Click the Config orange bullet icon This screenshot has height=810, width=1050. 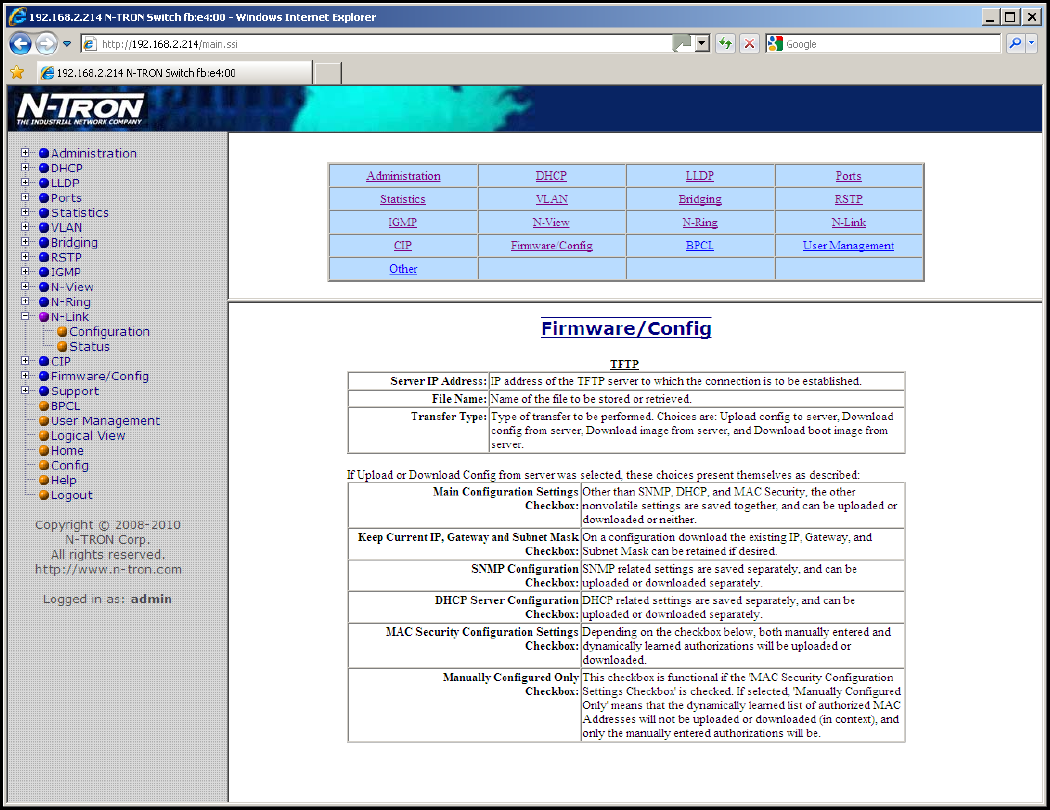[x=44, y=465]
